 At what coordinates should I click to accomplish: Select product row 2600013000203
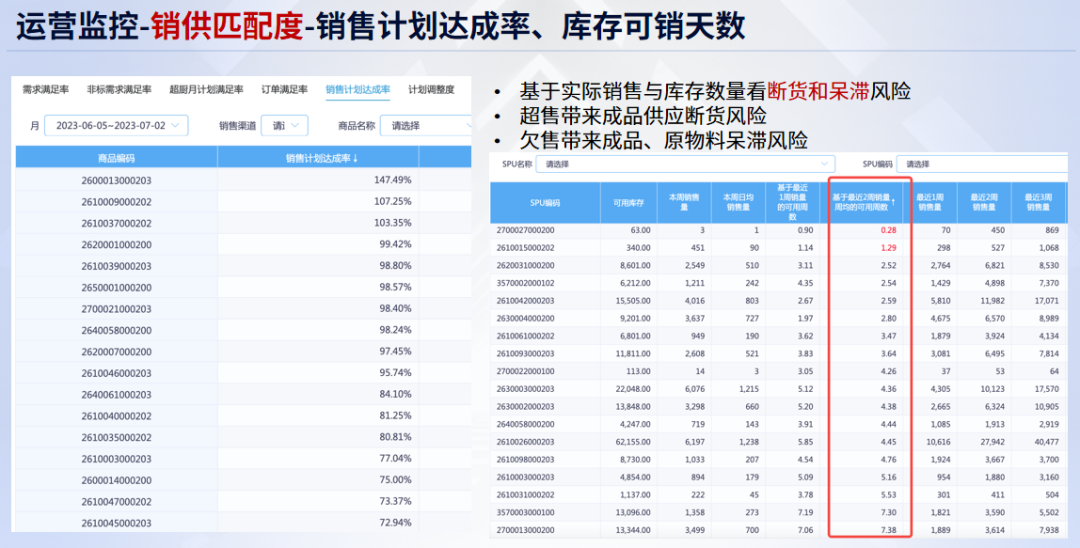[116, 180]
